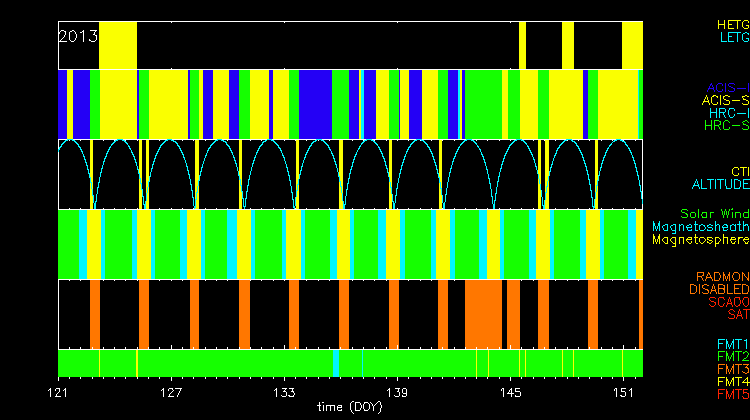Click the widest blue block in instrument row

tap(315, 104)
